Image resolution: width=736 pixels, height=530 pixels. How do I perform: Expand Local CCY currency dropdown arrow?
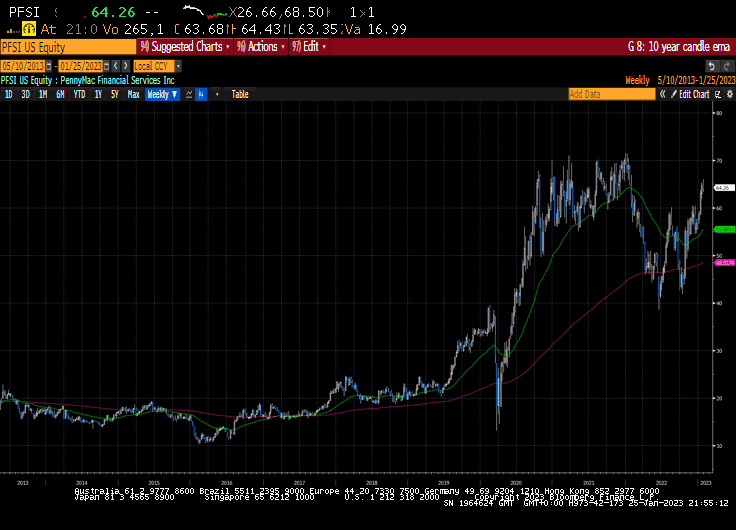[178, 66]
